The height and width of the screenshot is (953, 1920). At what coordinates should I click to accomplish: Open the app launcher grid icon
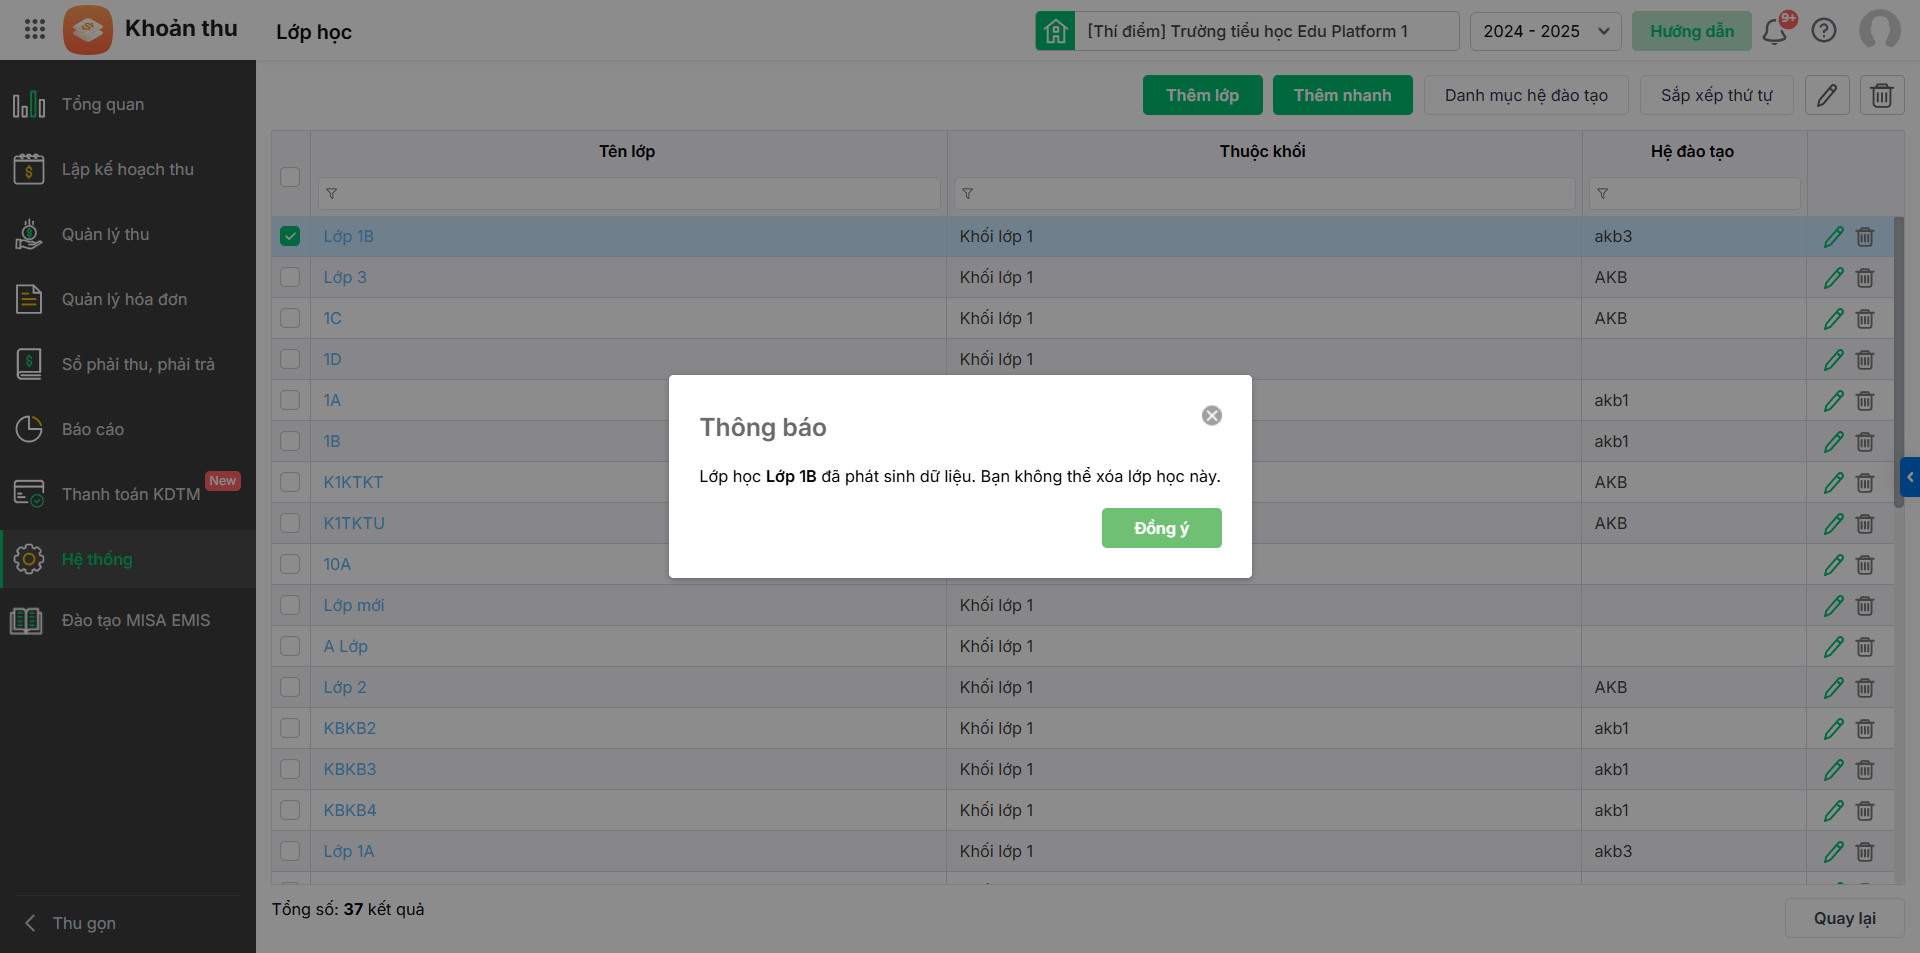click(35, 30)
